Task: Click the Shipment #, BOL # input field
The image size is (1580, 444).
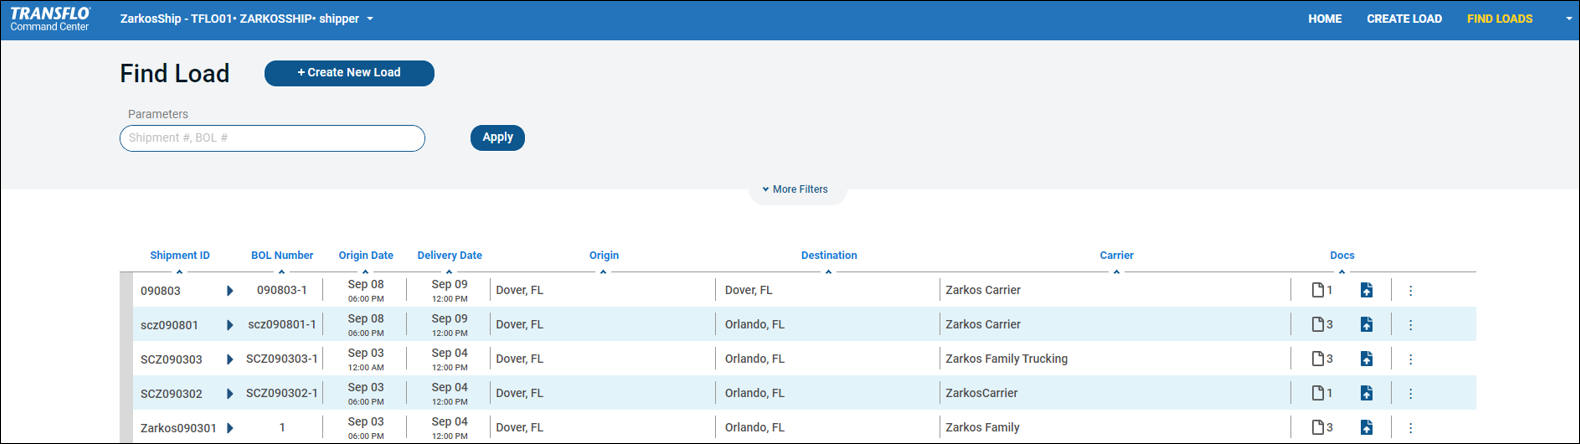Action: click(x=272, y=138)
